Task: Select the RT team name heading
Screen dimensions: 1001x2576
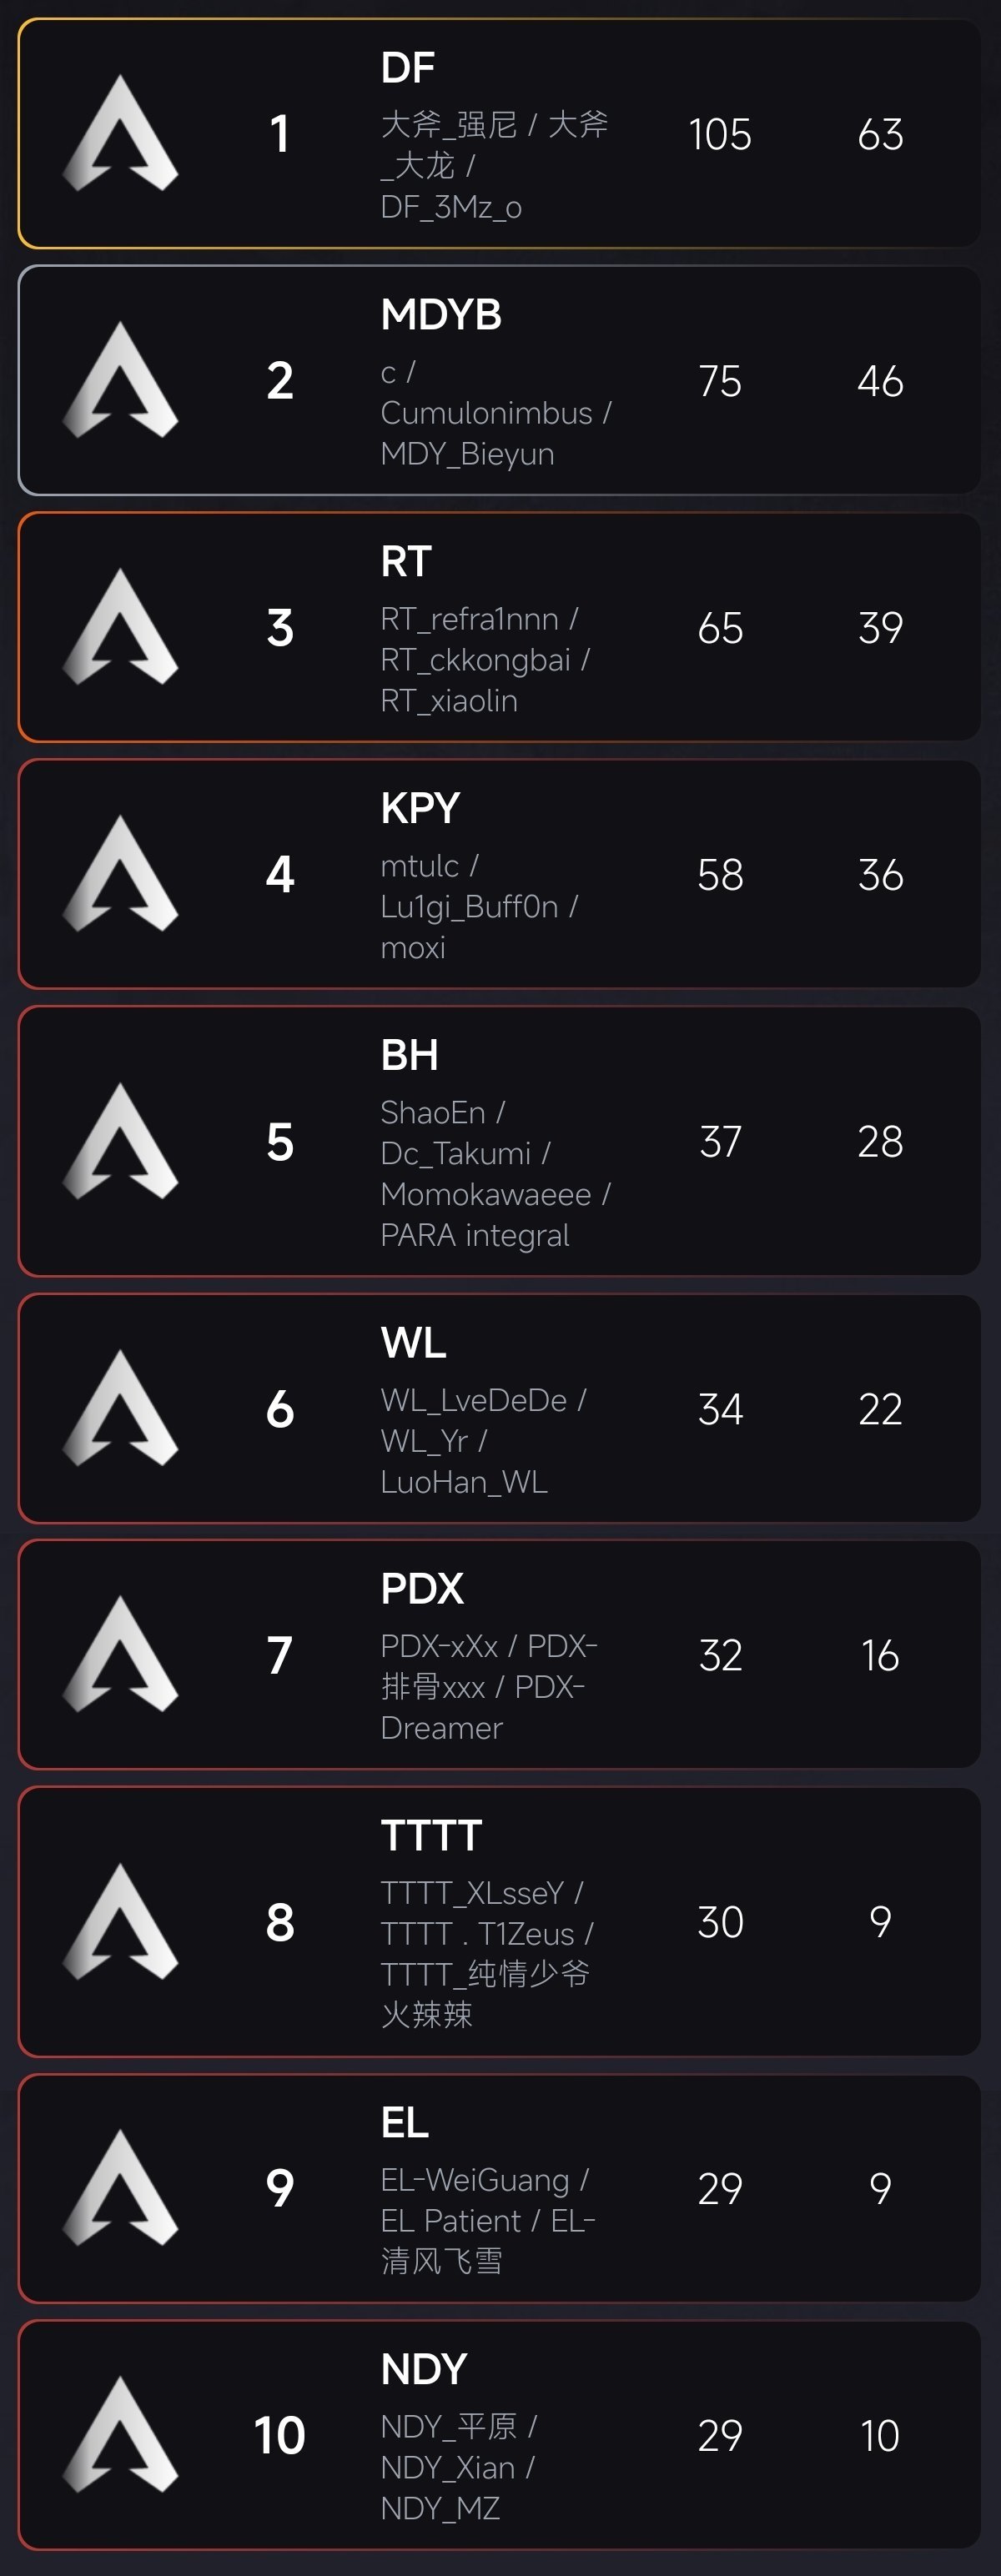Action: [406, 562]
